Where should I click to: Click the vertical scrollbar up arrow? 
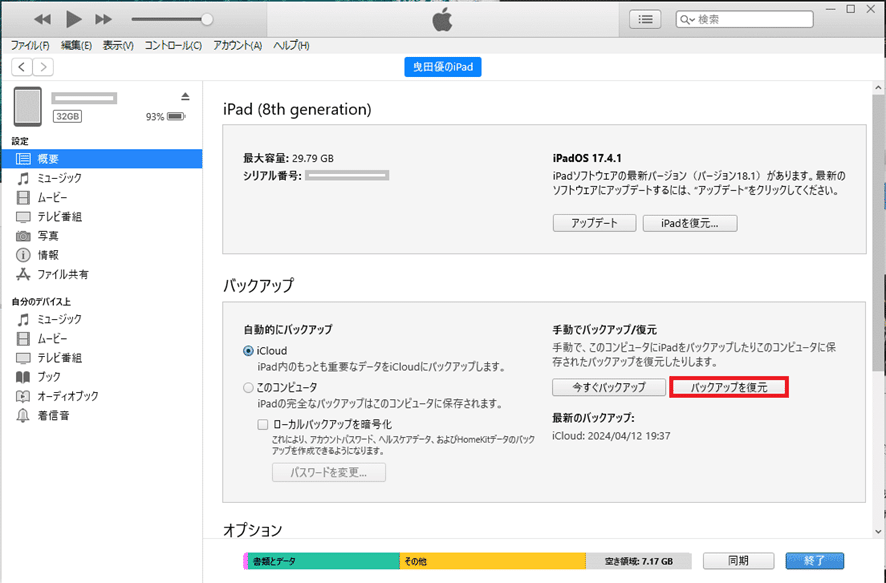pos(878,88)
